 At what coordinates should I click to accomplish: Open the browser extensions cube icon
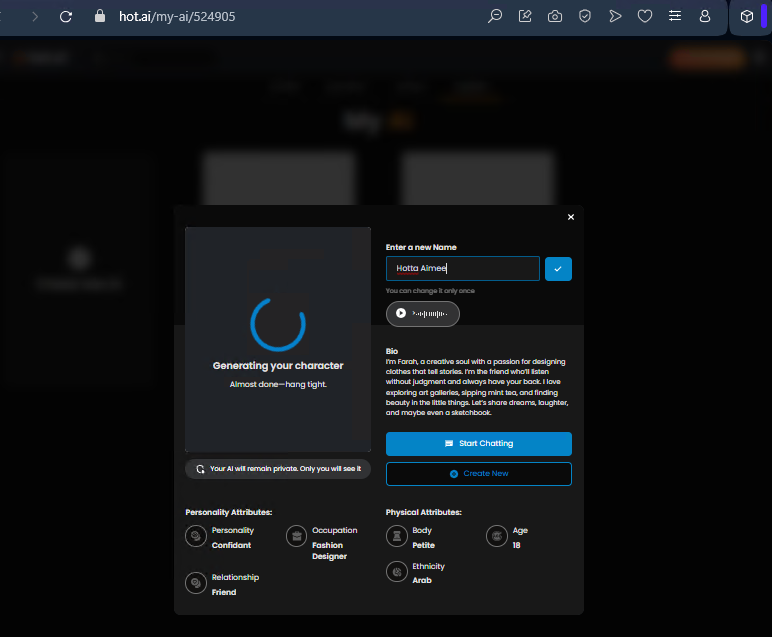click(746, 17)
